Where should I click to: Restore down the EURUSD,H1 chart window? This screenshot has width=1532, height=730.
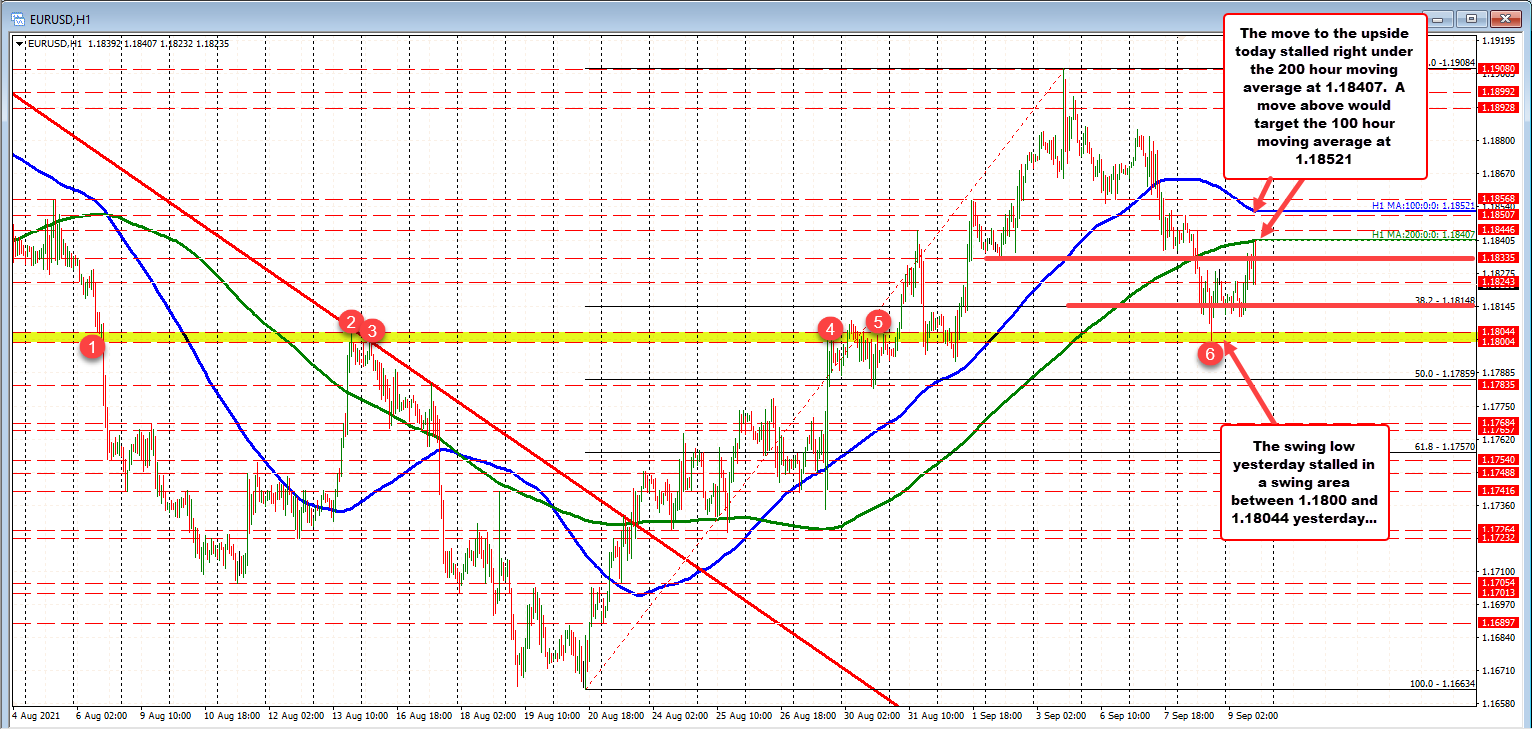click(x=1472, y=18)
